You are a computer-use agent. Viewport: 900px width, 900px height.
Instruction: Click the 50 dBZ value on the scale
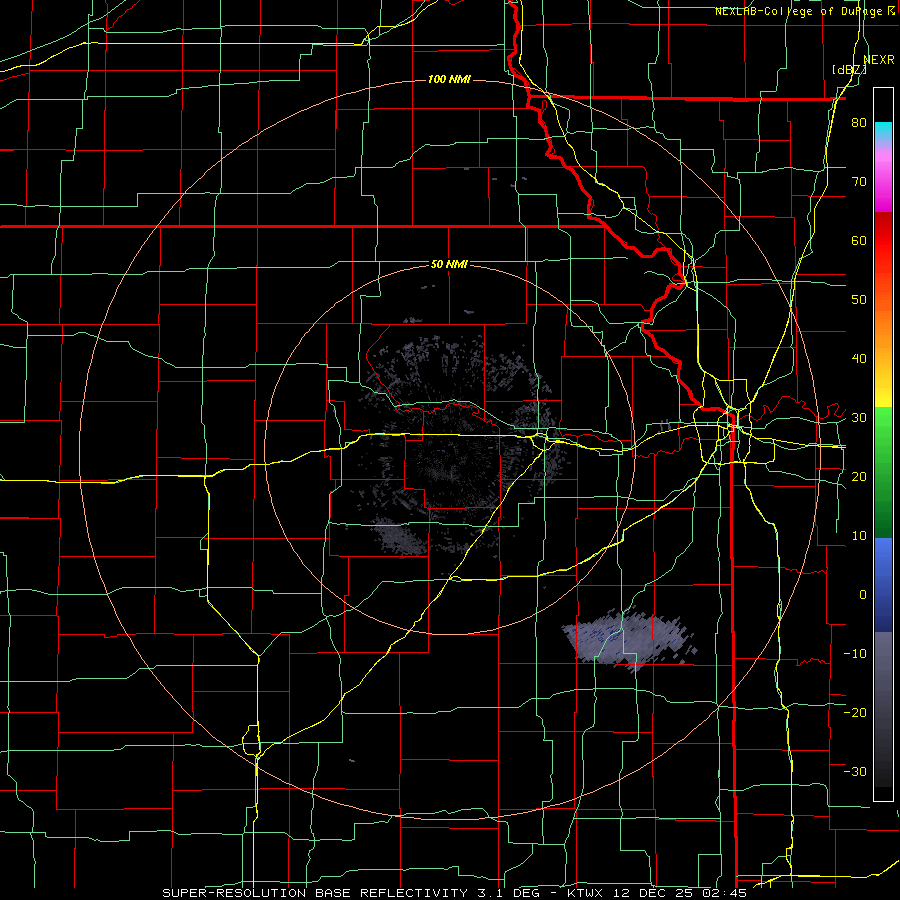[859, 300]
